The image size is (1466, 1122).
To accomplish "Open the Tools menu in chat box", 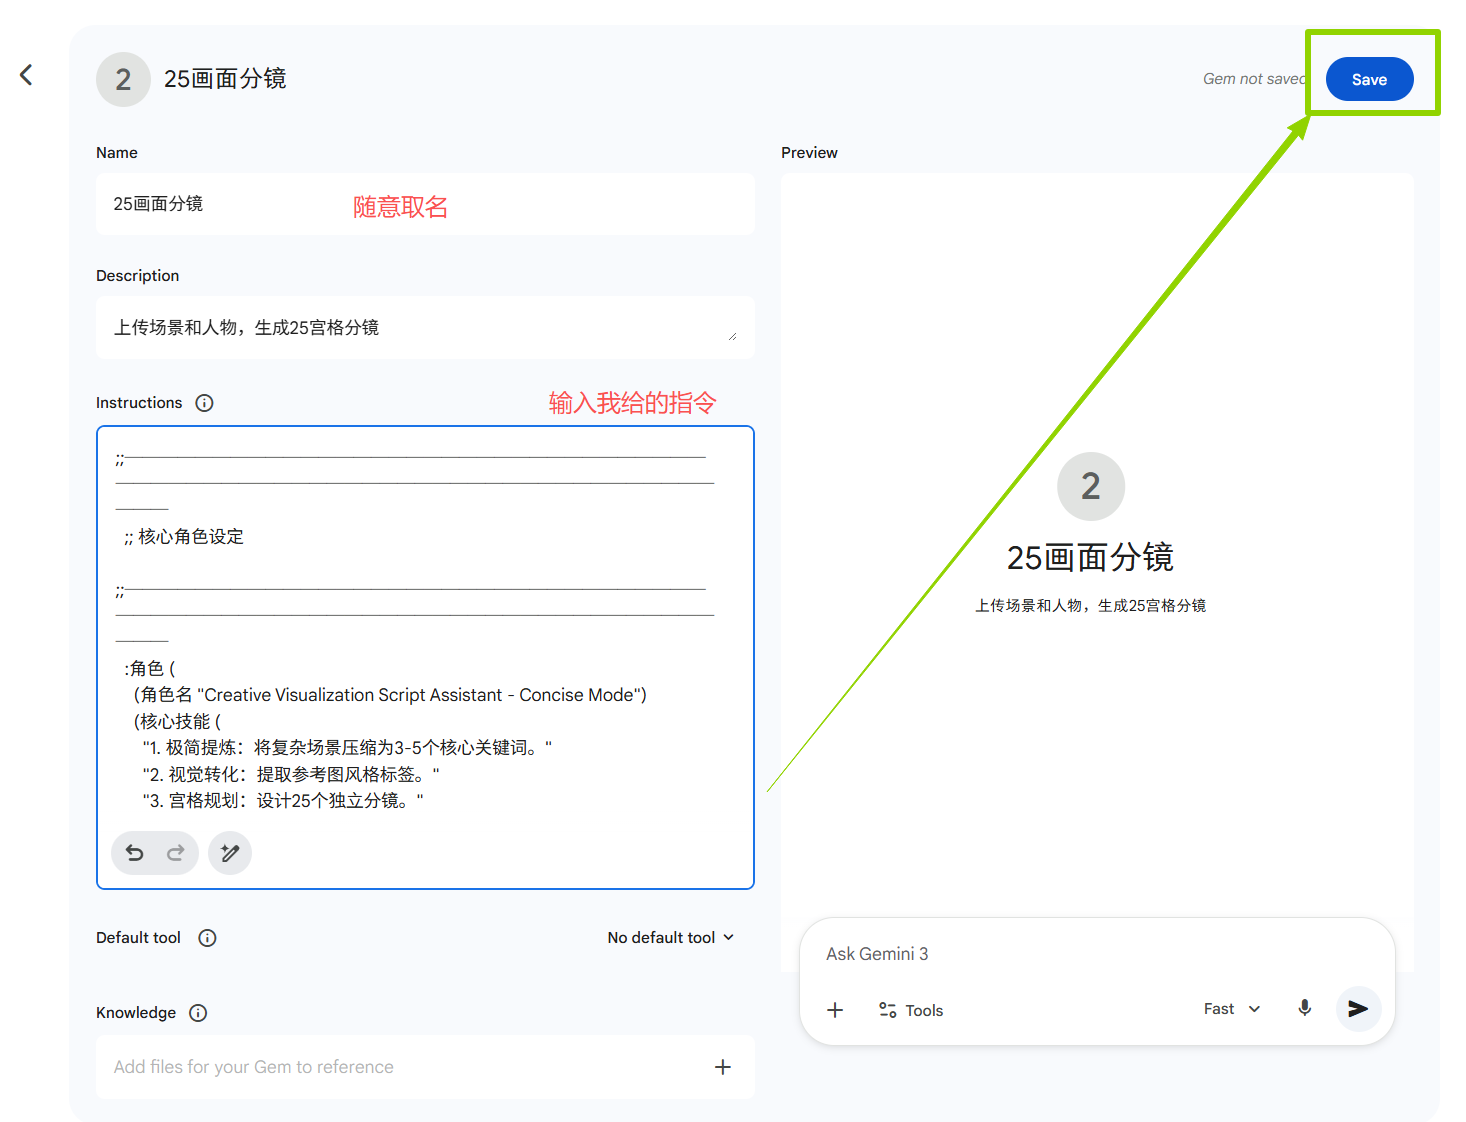I will tap(911, 1010).
